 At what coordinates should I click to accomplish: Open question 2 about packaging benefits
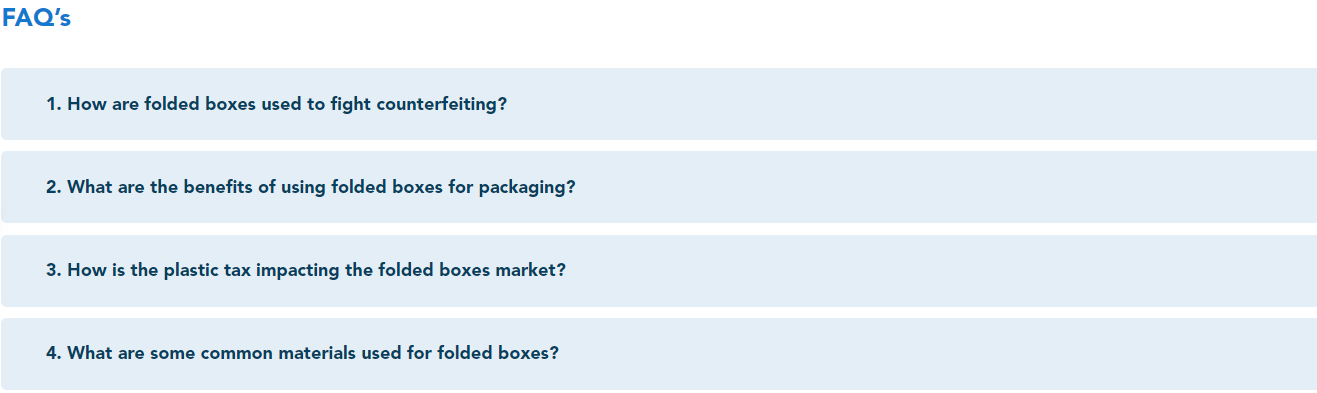[x=659, y=187]
